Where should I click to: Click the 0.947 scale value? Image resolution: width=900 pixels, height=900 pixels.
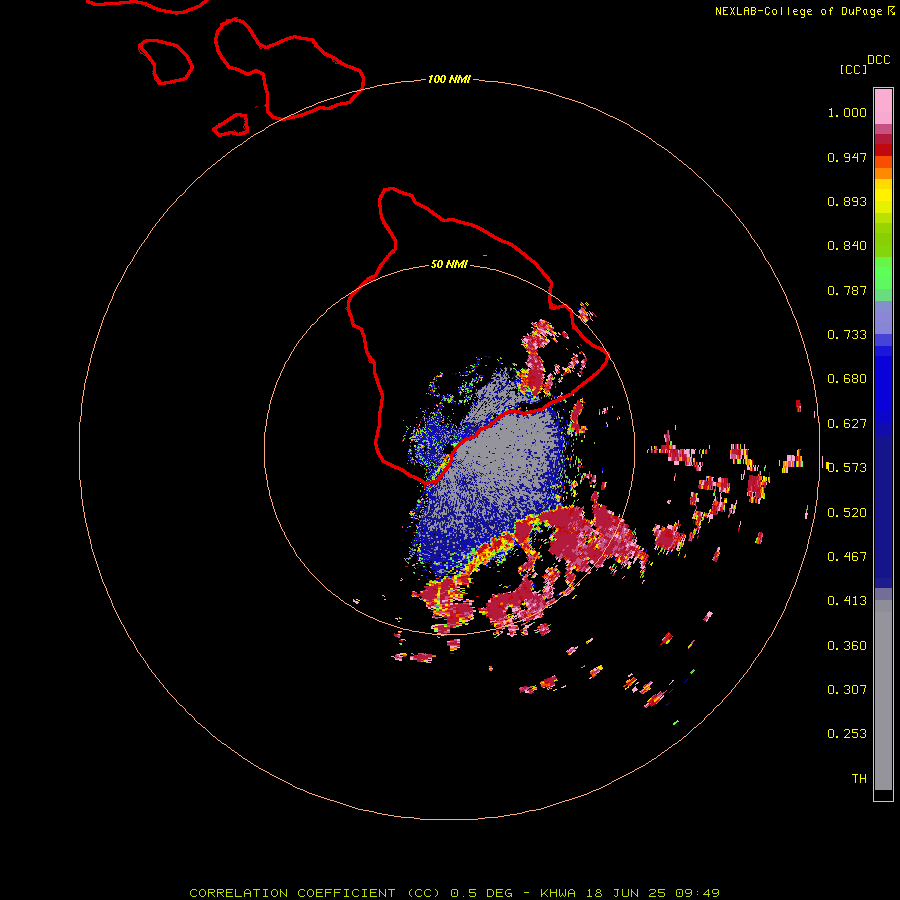(x=847, y=157)
